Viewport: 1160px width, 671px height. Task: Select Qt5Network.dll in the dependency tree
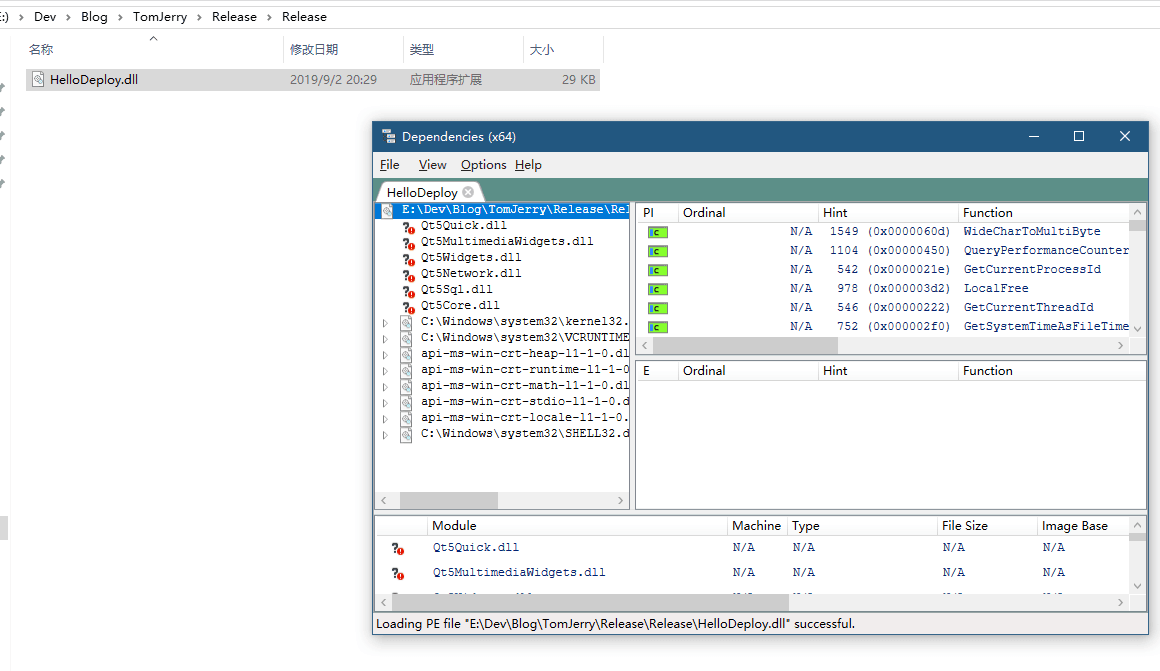(x=471, y=274)
